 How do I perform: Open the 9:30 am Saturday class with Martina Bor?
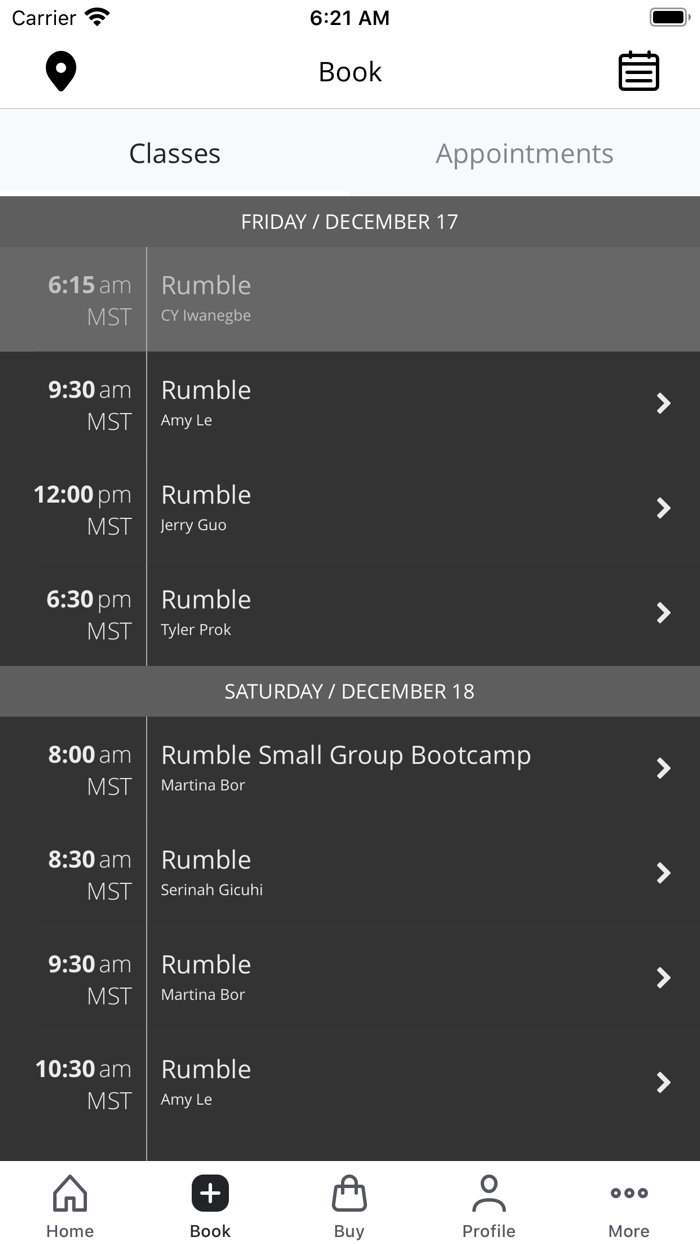[350, 977]
